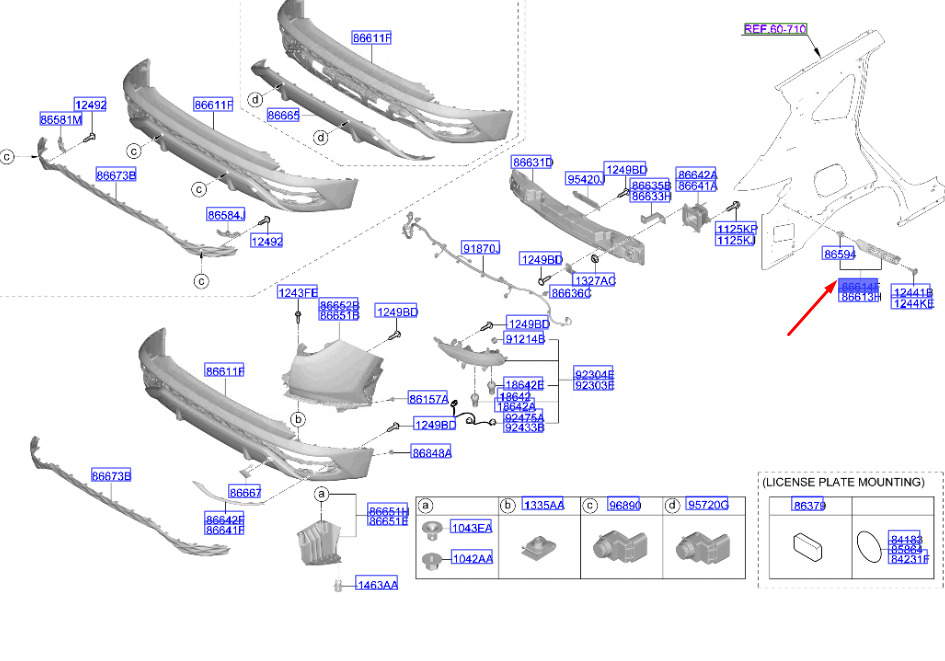Open the REF.60-710 reference link
Viewport: 945px width, 661px height.
pos(775,29)
